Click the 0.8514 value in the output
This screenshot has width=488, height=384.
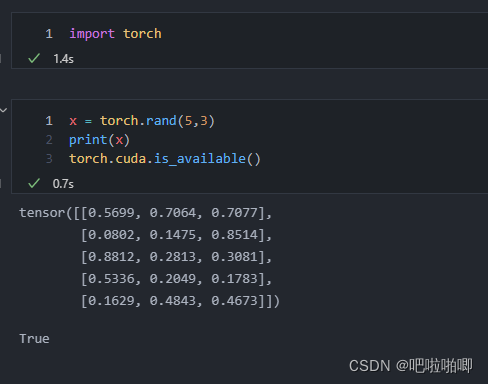click(x=235, y=235)
